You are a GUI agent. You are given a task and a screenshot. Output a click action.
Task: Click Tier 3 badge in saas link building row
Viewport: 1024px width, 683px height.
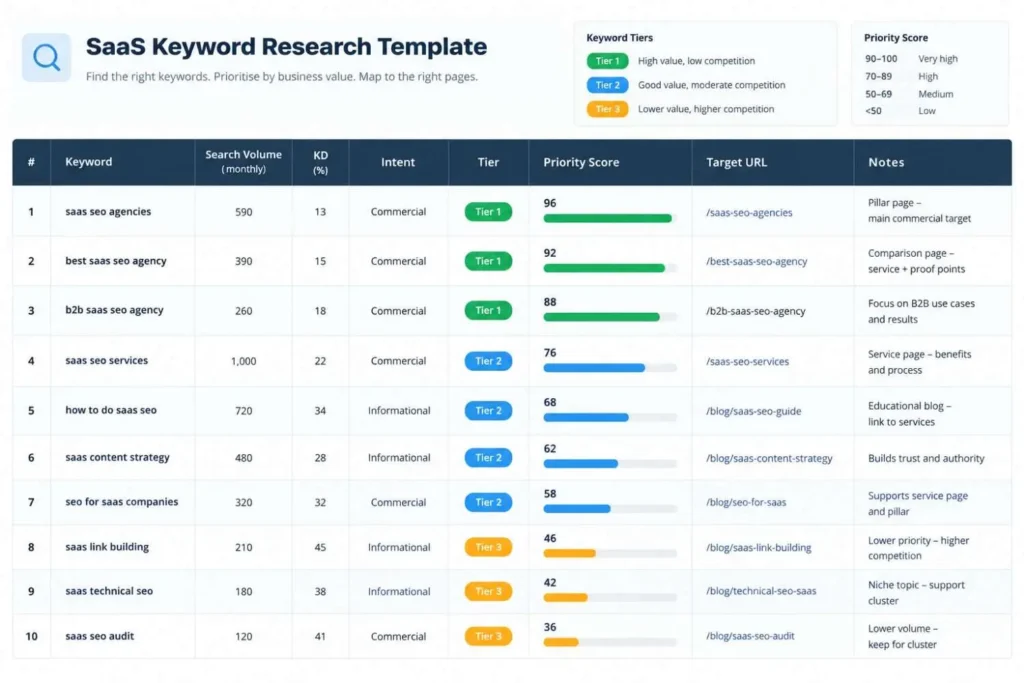click(488, 547)
